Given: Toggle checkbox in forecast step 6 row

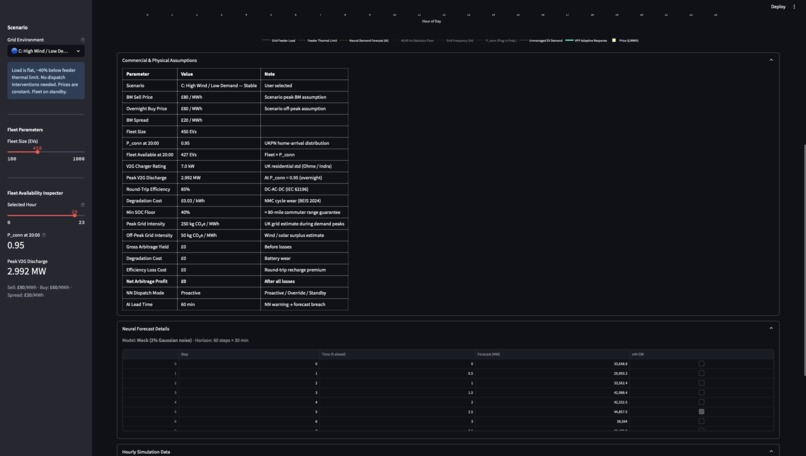Looking at the screenshot, I should tap(701, 421).
